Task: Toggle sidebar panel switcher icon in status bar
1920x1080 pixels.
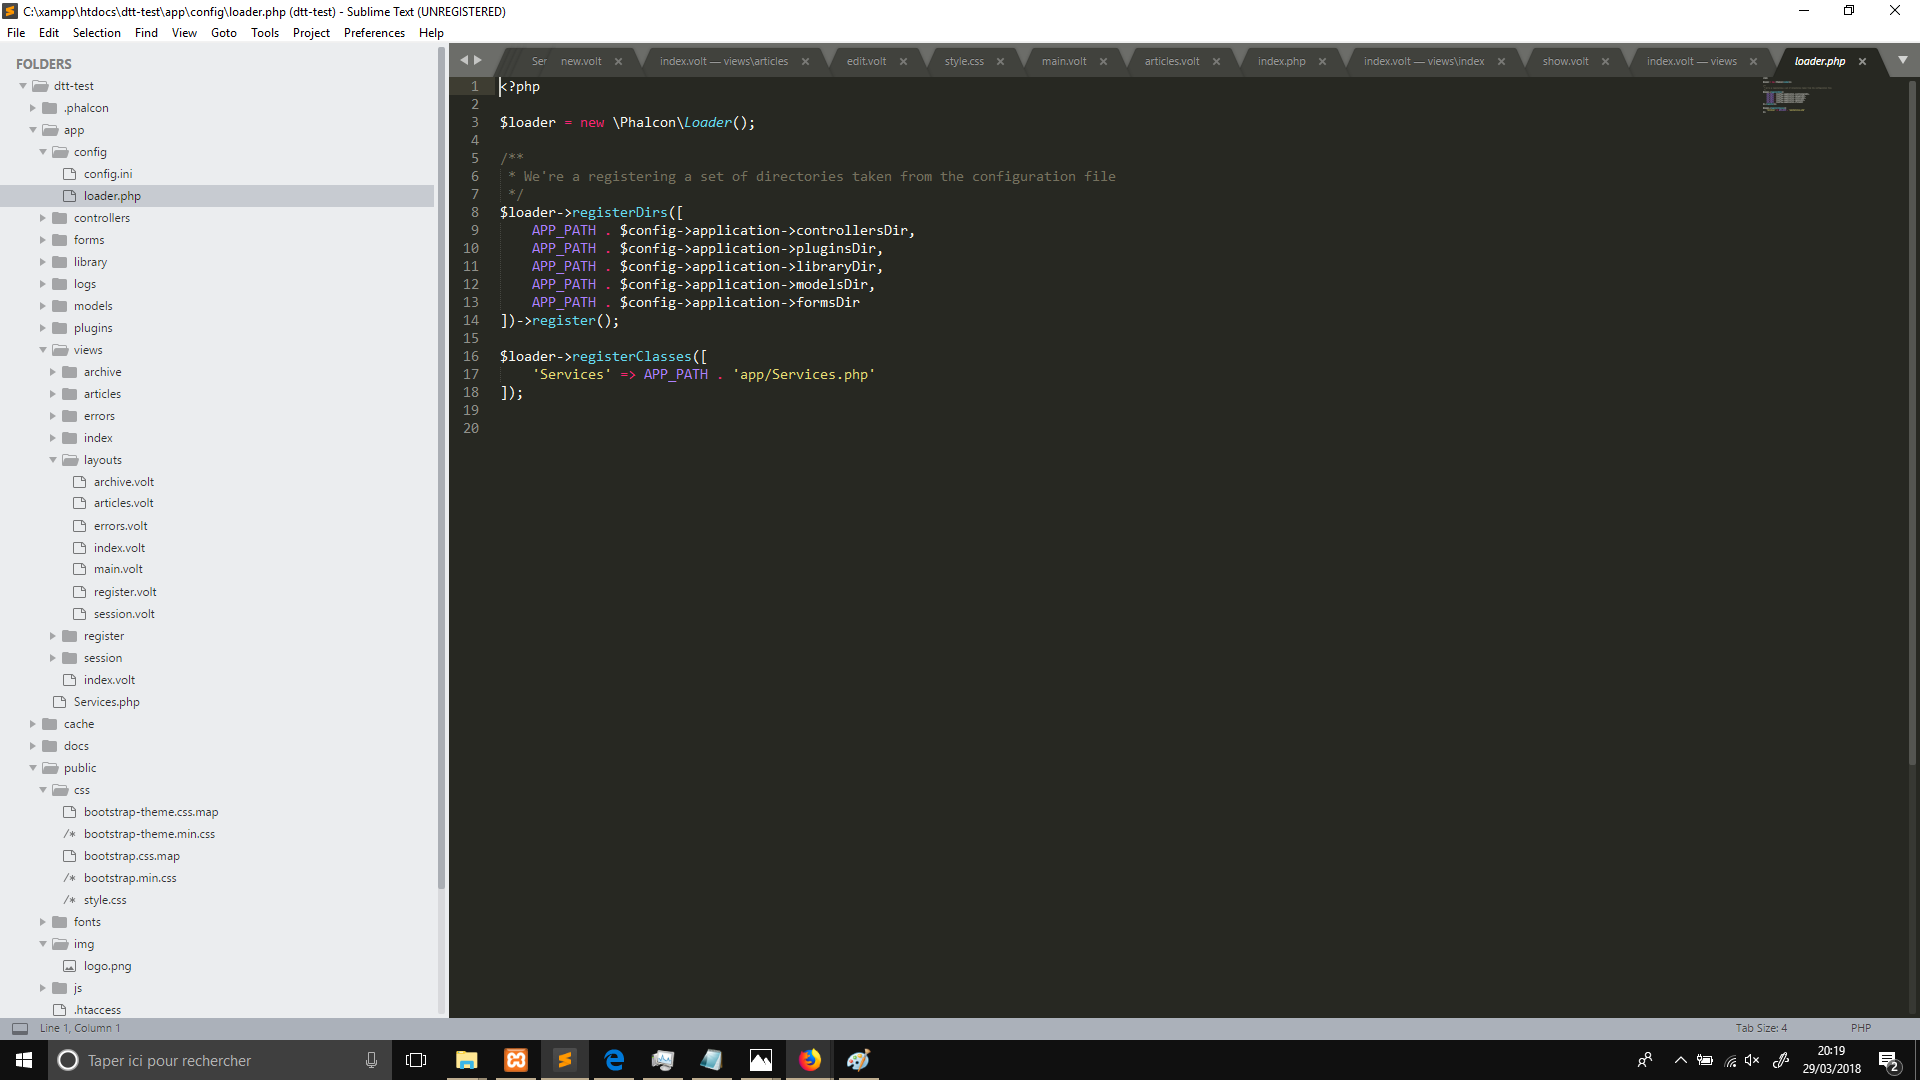Action: pyautogui.click(x=20, y=1028)
